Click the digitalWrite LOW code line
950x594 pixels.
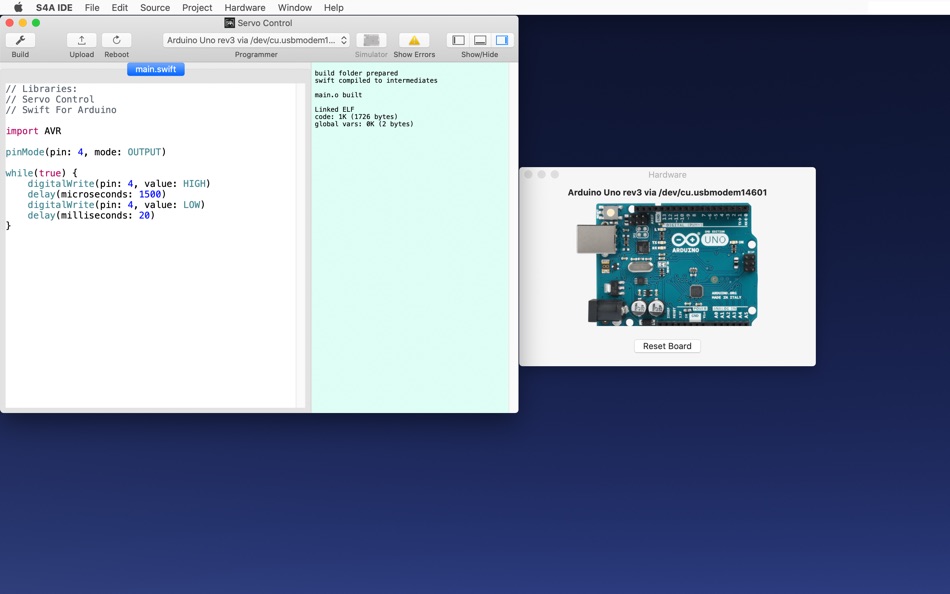point(116,205)
